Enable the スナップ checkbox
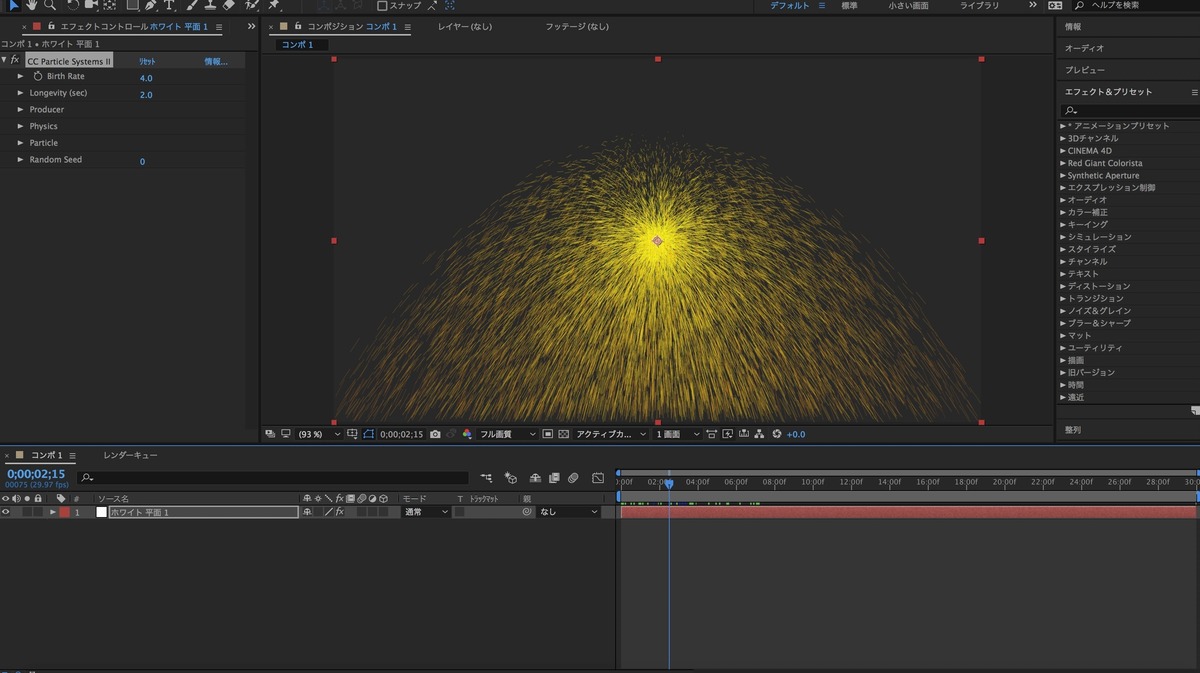 382,5
